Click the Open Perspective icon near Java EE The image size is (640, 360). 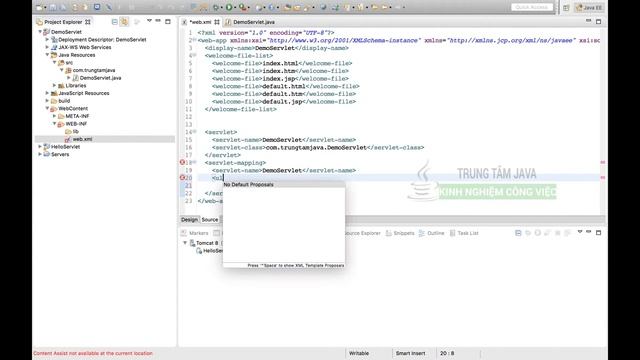pyautogui.click(x=566, y=7)
